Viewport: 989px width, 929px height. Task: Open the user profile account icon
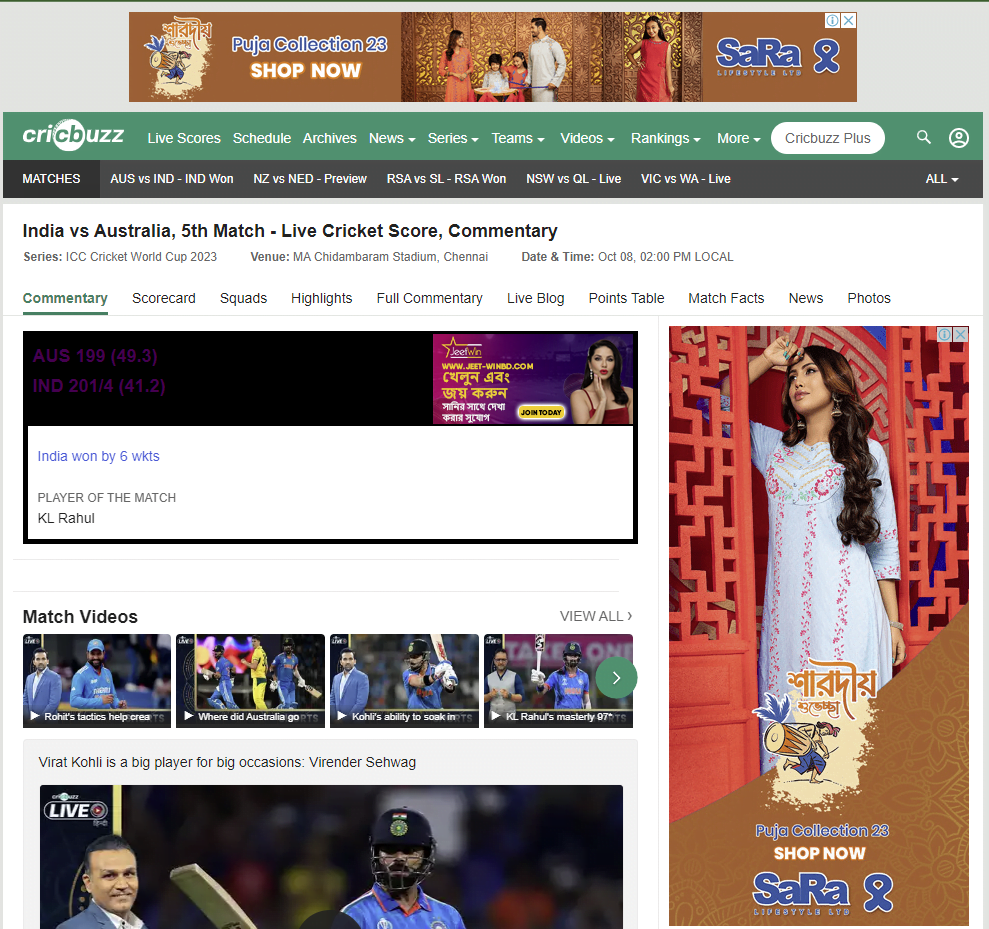tap(959, 138)
